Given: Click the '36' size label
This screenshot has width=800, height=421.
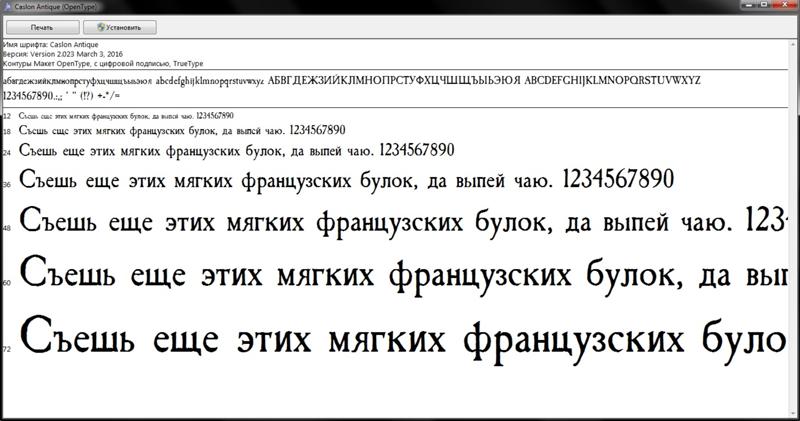Looking at the screenshot, I should (7, 184).
